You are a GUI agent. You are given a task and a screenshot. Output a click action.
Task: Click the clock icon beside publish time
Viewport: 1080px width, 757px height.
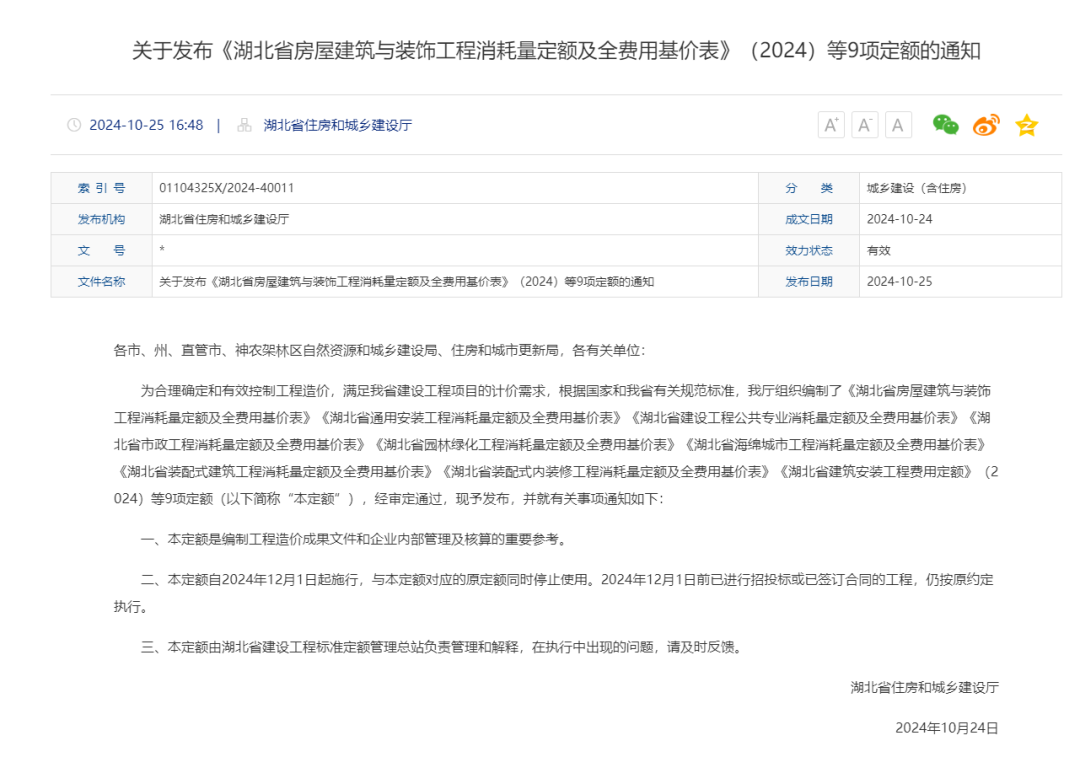pyautogui.click(x=74, y=125)
